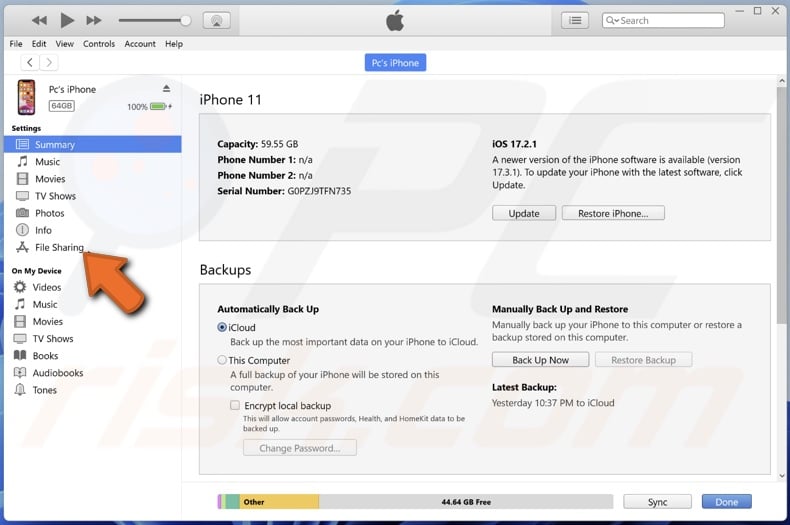Click the play button
Image resolution: width=790 pixels, height=525 pixels.
click(x=67, y=20)
